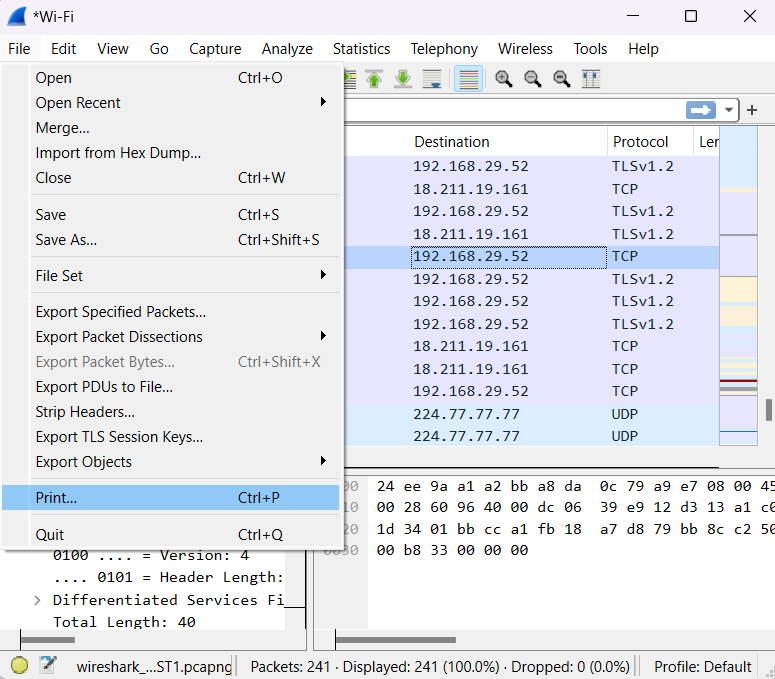Reset packet text to normal size

(x=562, y=79)
